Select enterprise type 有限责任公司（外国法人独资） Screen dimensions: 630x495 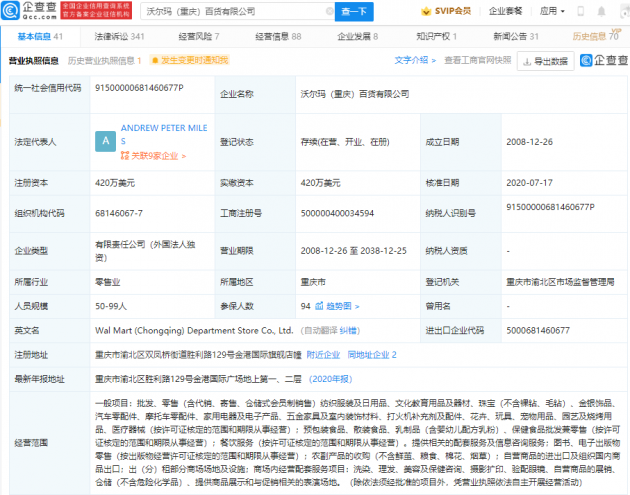[145, 251]
